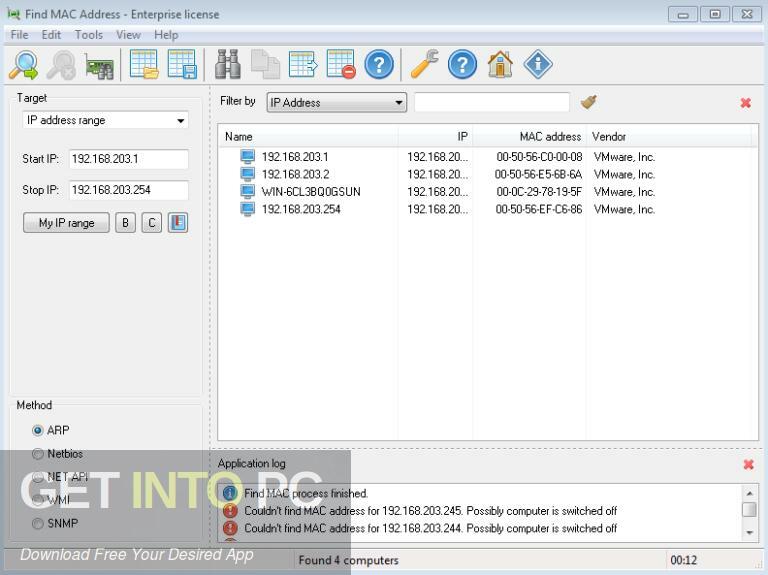This screenshot has width=768, height=575.
Task: Select the 192.168.203.254 name entry
Action: click(301, 209)
